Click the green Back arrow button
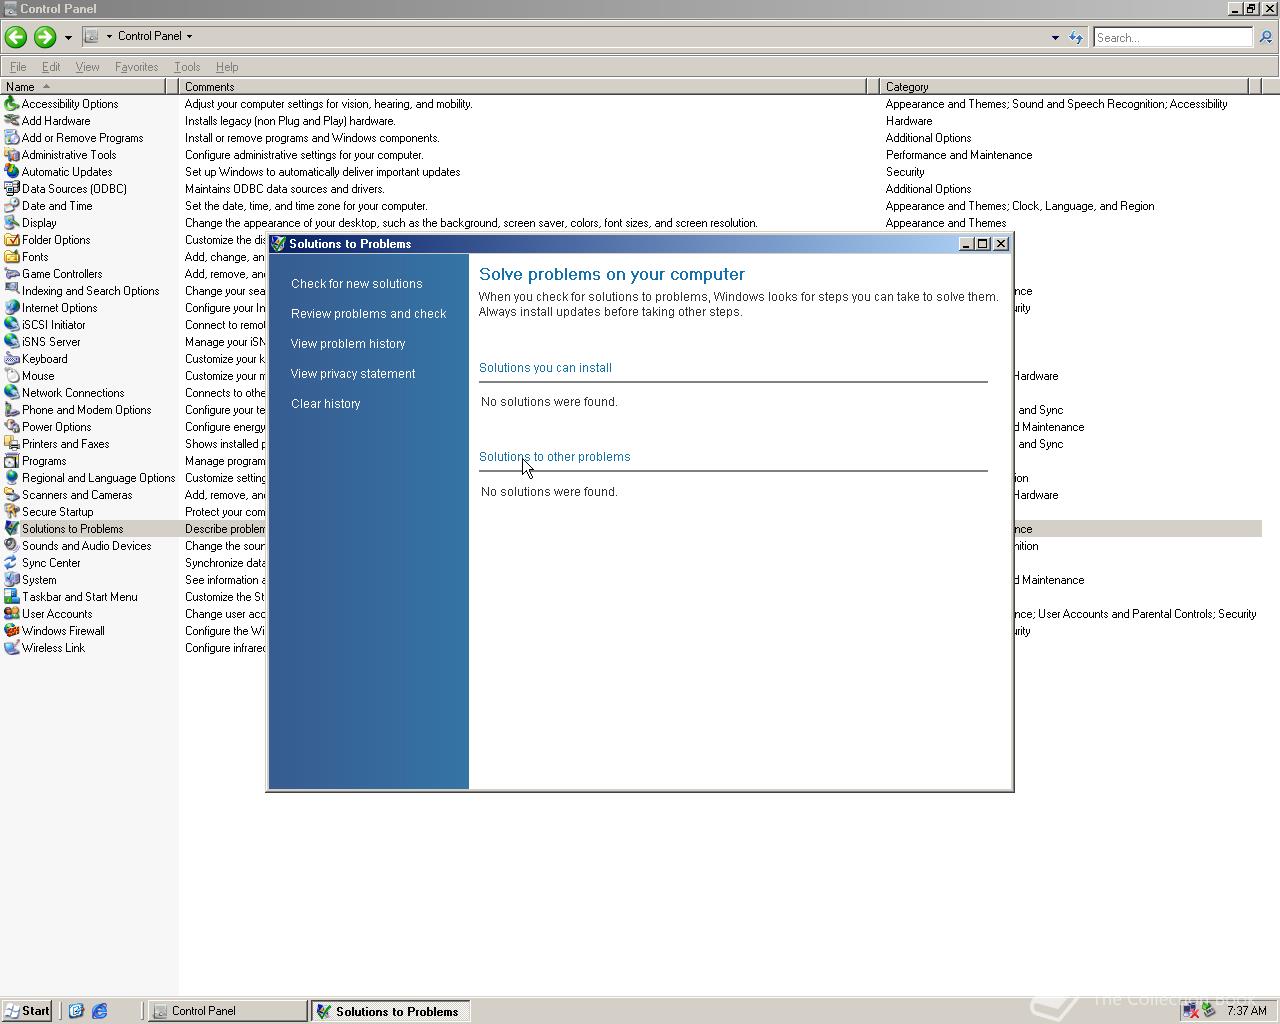 coord(15,37)
